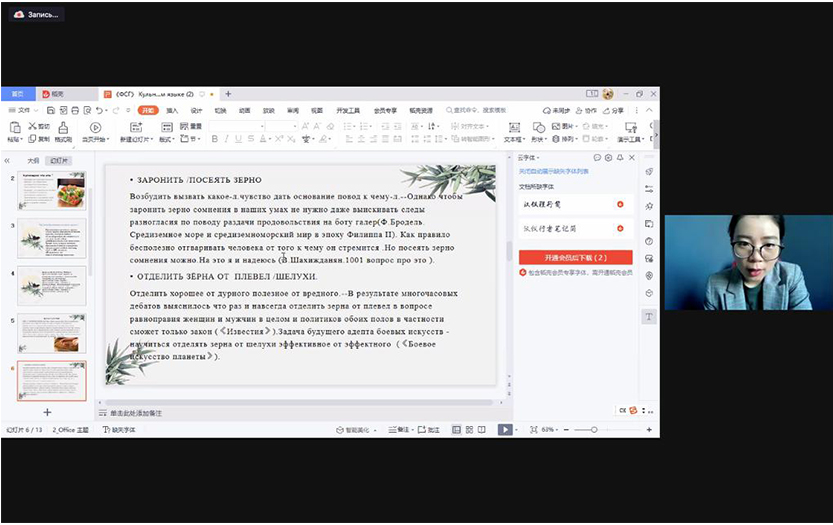Click the red member font download button
The image size is (833, 525).
click(575, 257)
